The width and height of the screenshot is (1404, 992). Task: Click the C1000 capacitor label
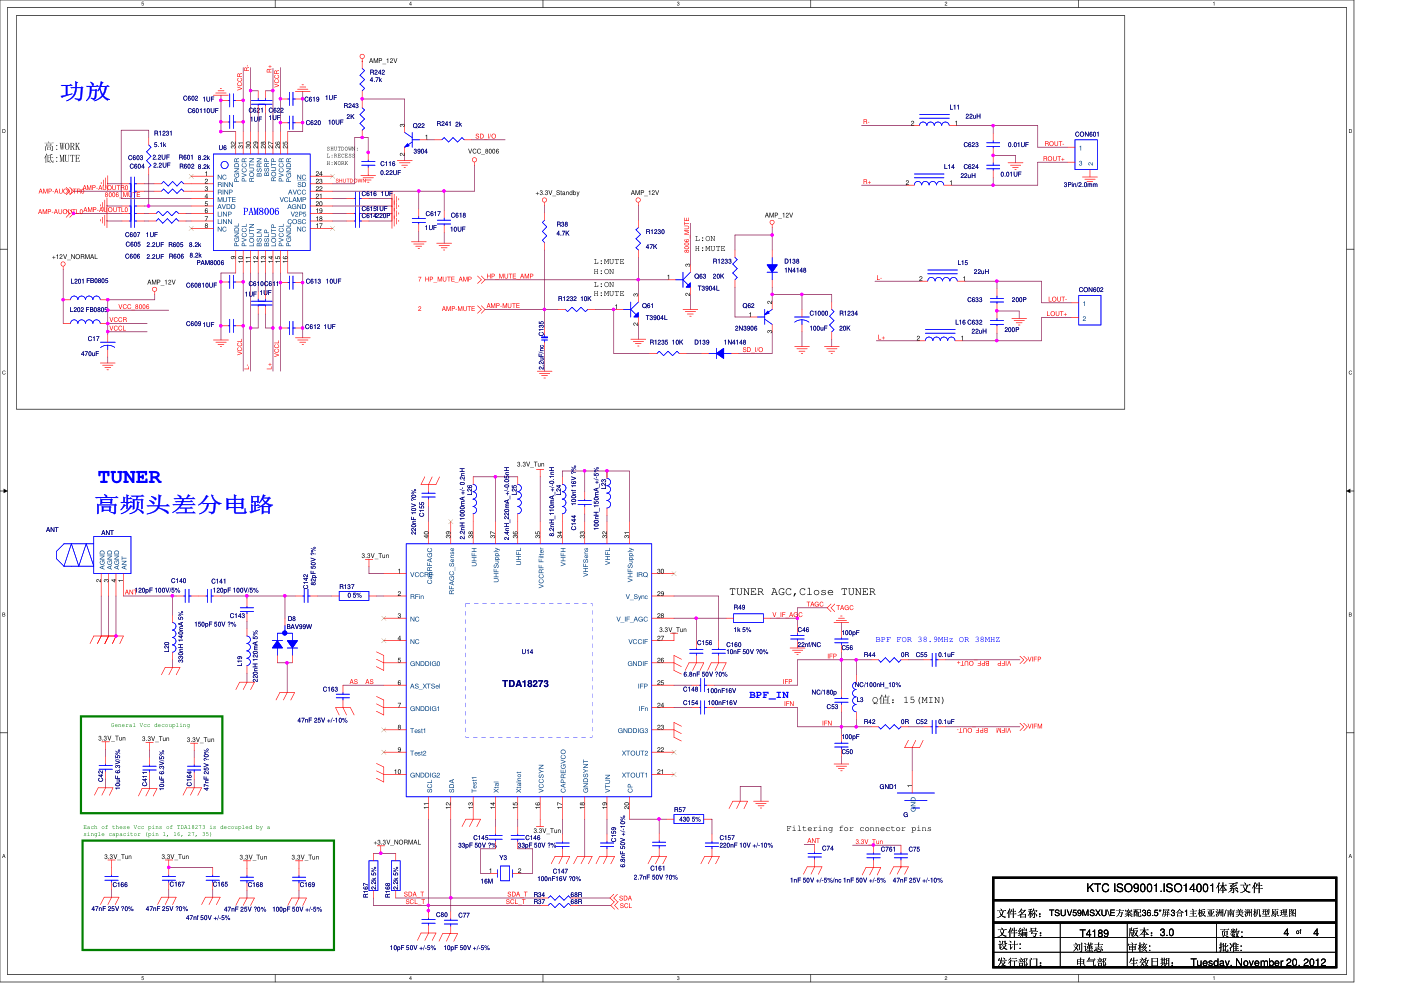coord(819,313)
